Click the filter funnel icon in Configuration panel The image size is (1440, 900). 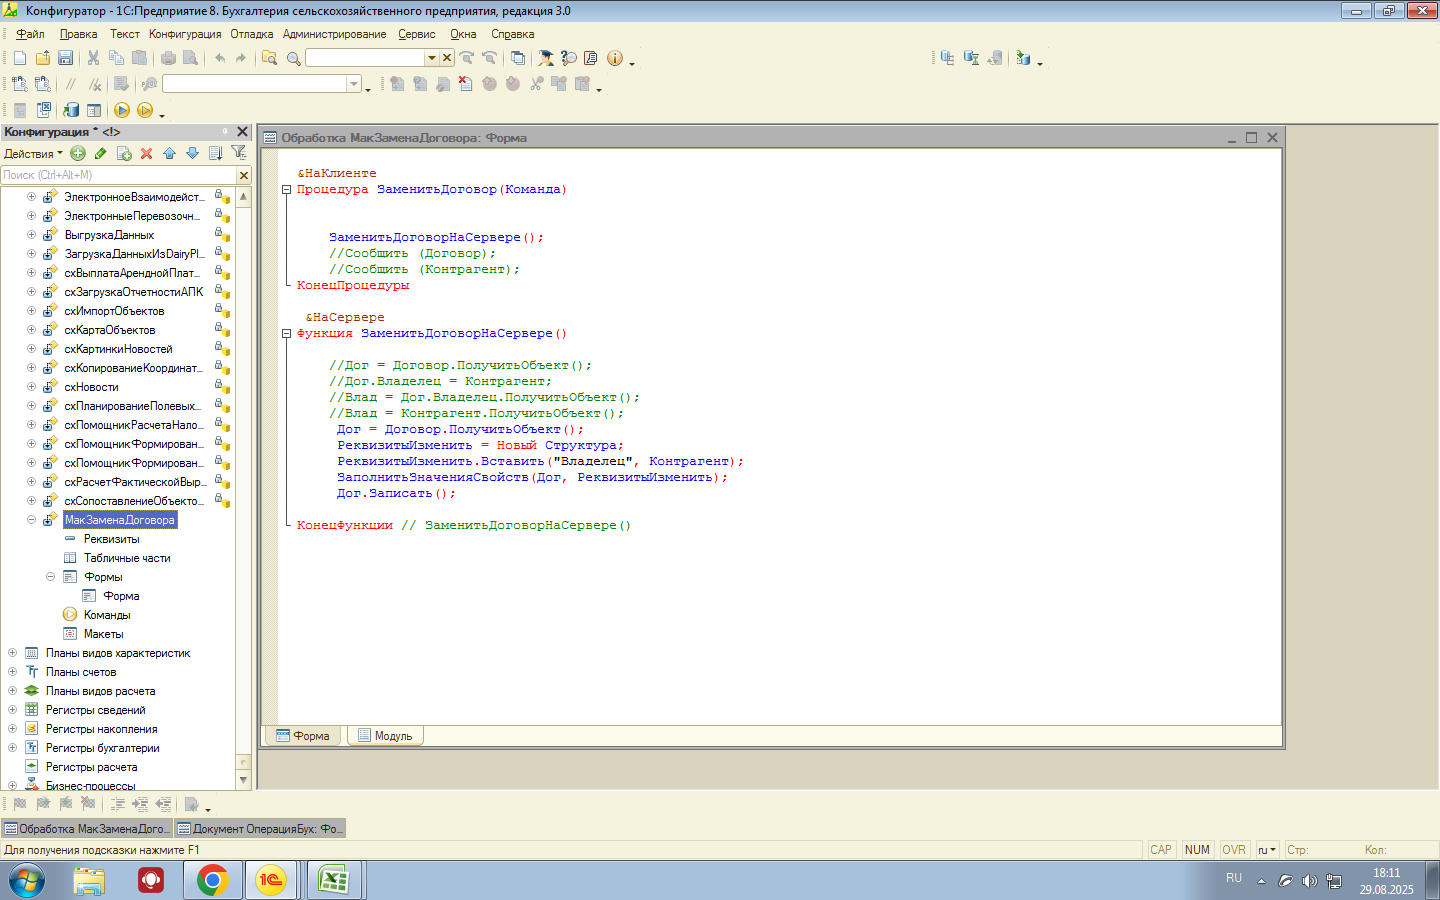pos(238,153)
